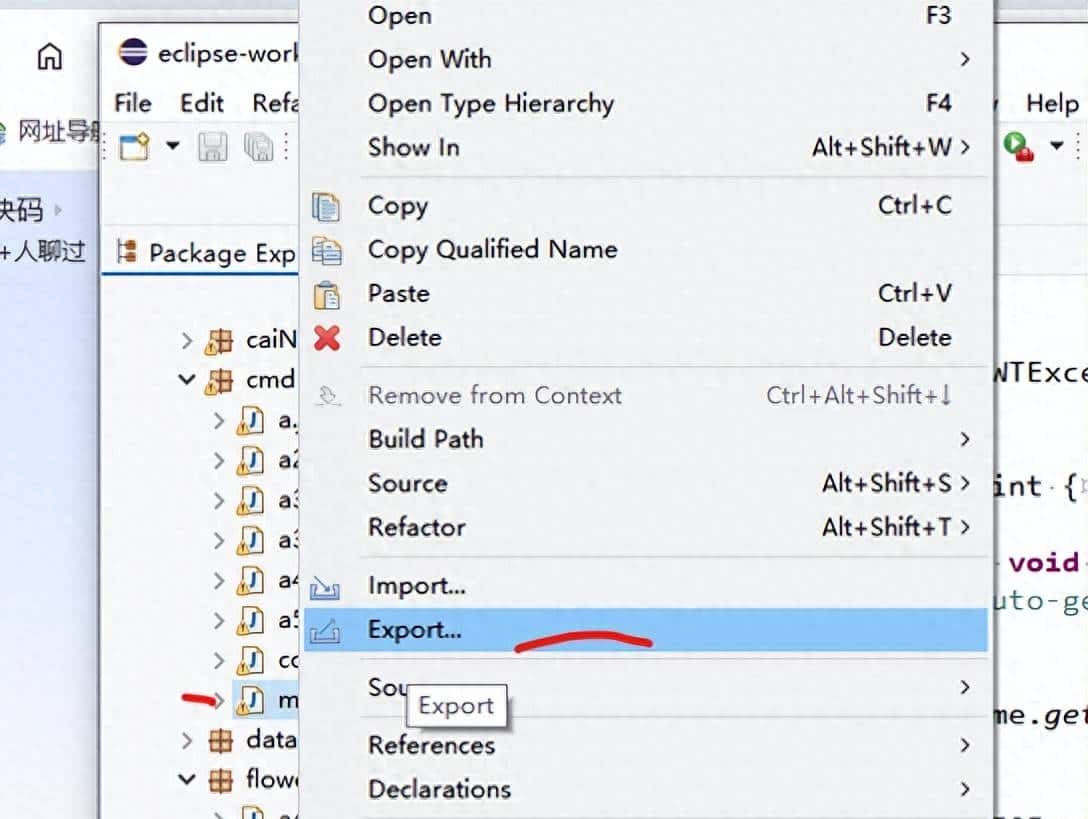Click the Java file icon beside a4

coord(250,580)
